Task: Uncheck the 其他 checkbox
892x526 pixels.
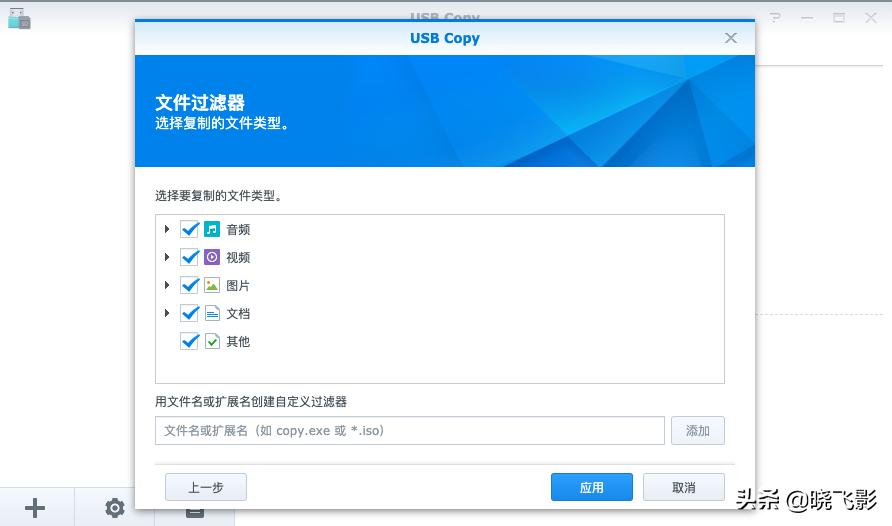Action: [x=189, y=341]
